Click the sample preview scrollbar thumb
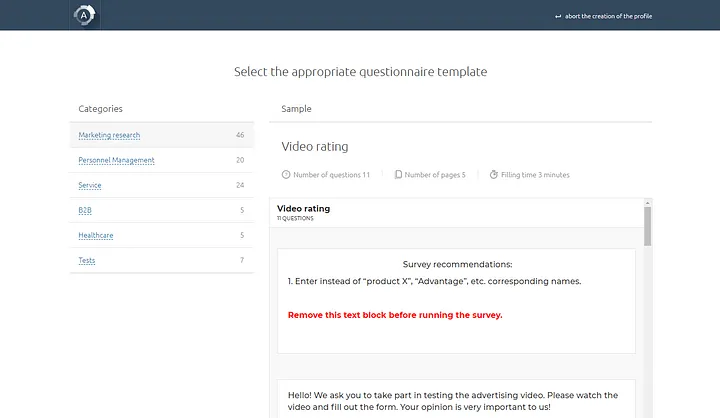 coord(647,226)
